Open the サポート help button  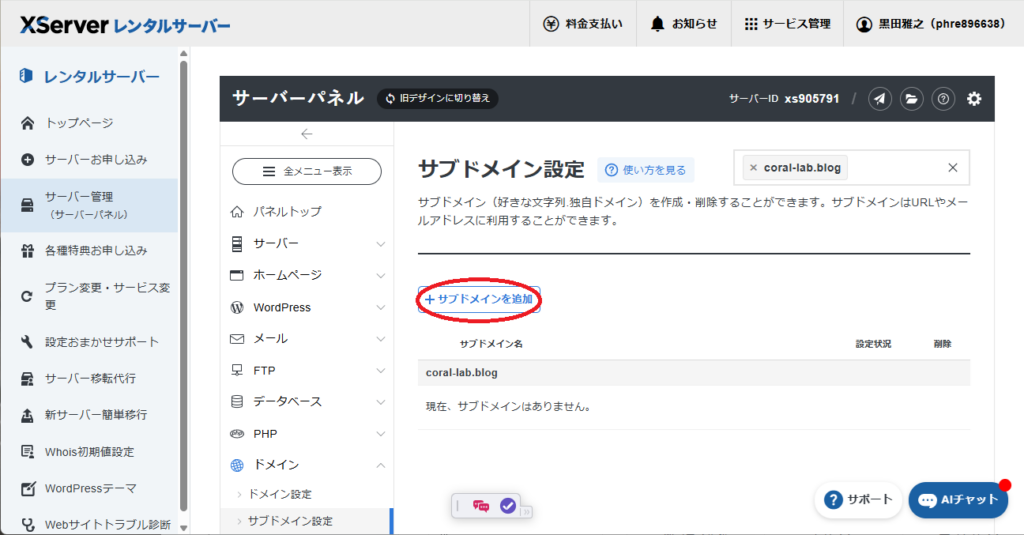pos(858,500)
